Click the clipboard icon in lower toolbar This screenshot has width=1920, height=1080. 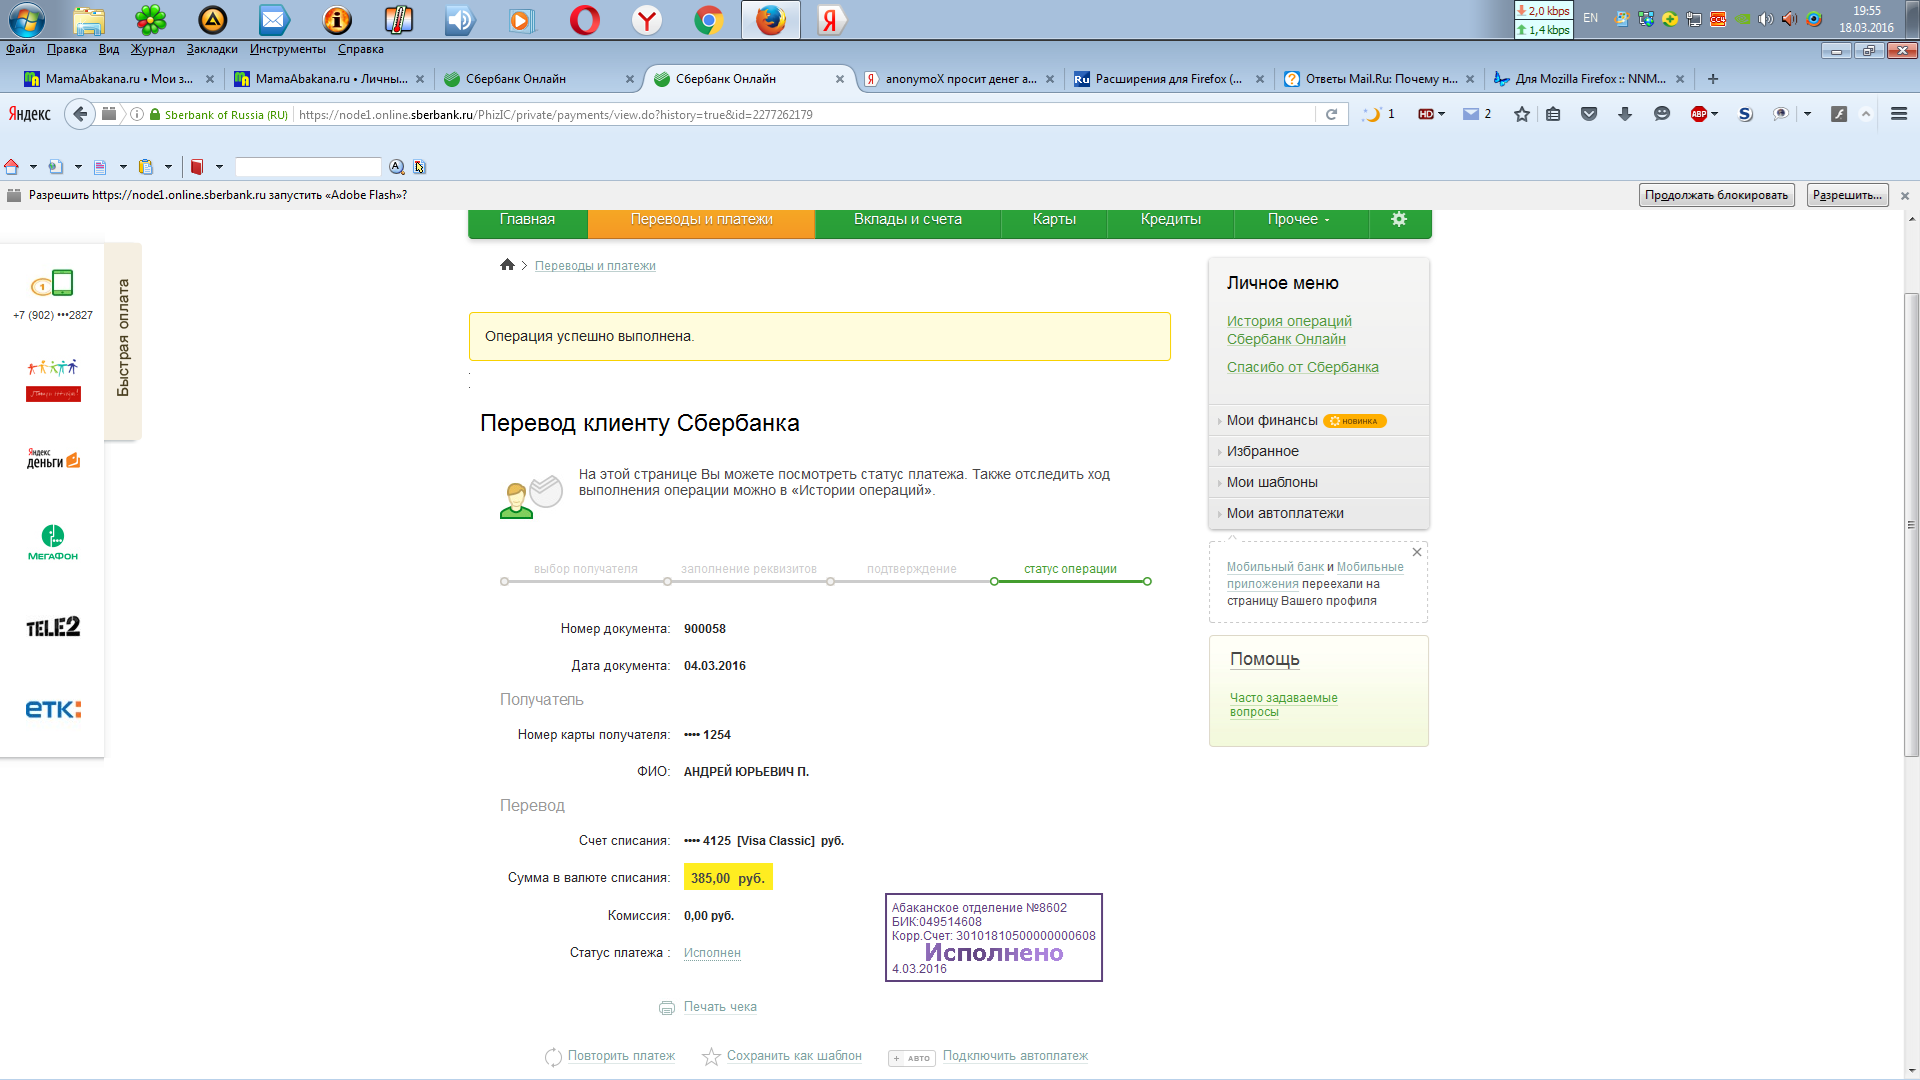[x=146, y=167]
